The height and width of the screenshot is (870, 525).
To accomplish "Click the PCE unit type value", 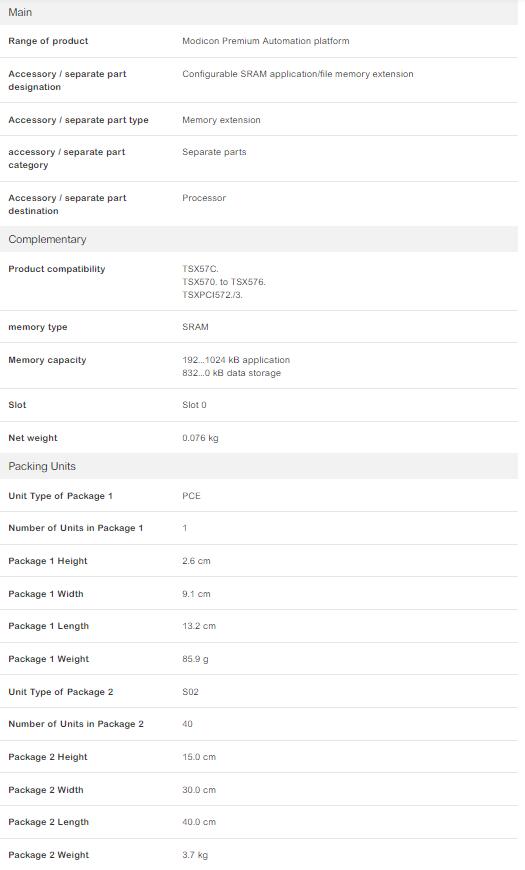I will (x=191, y=496).
